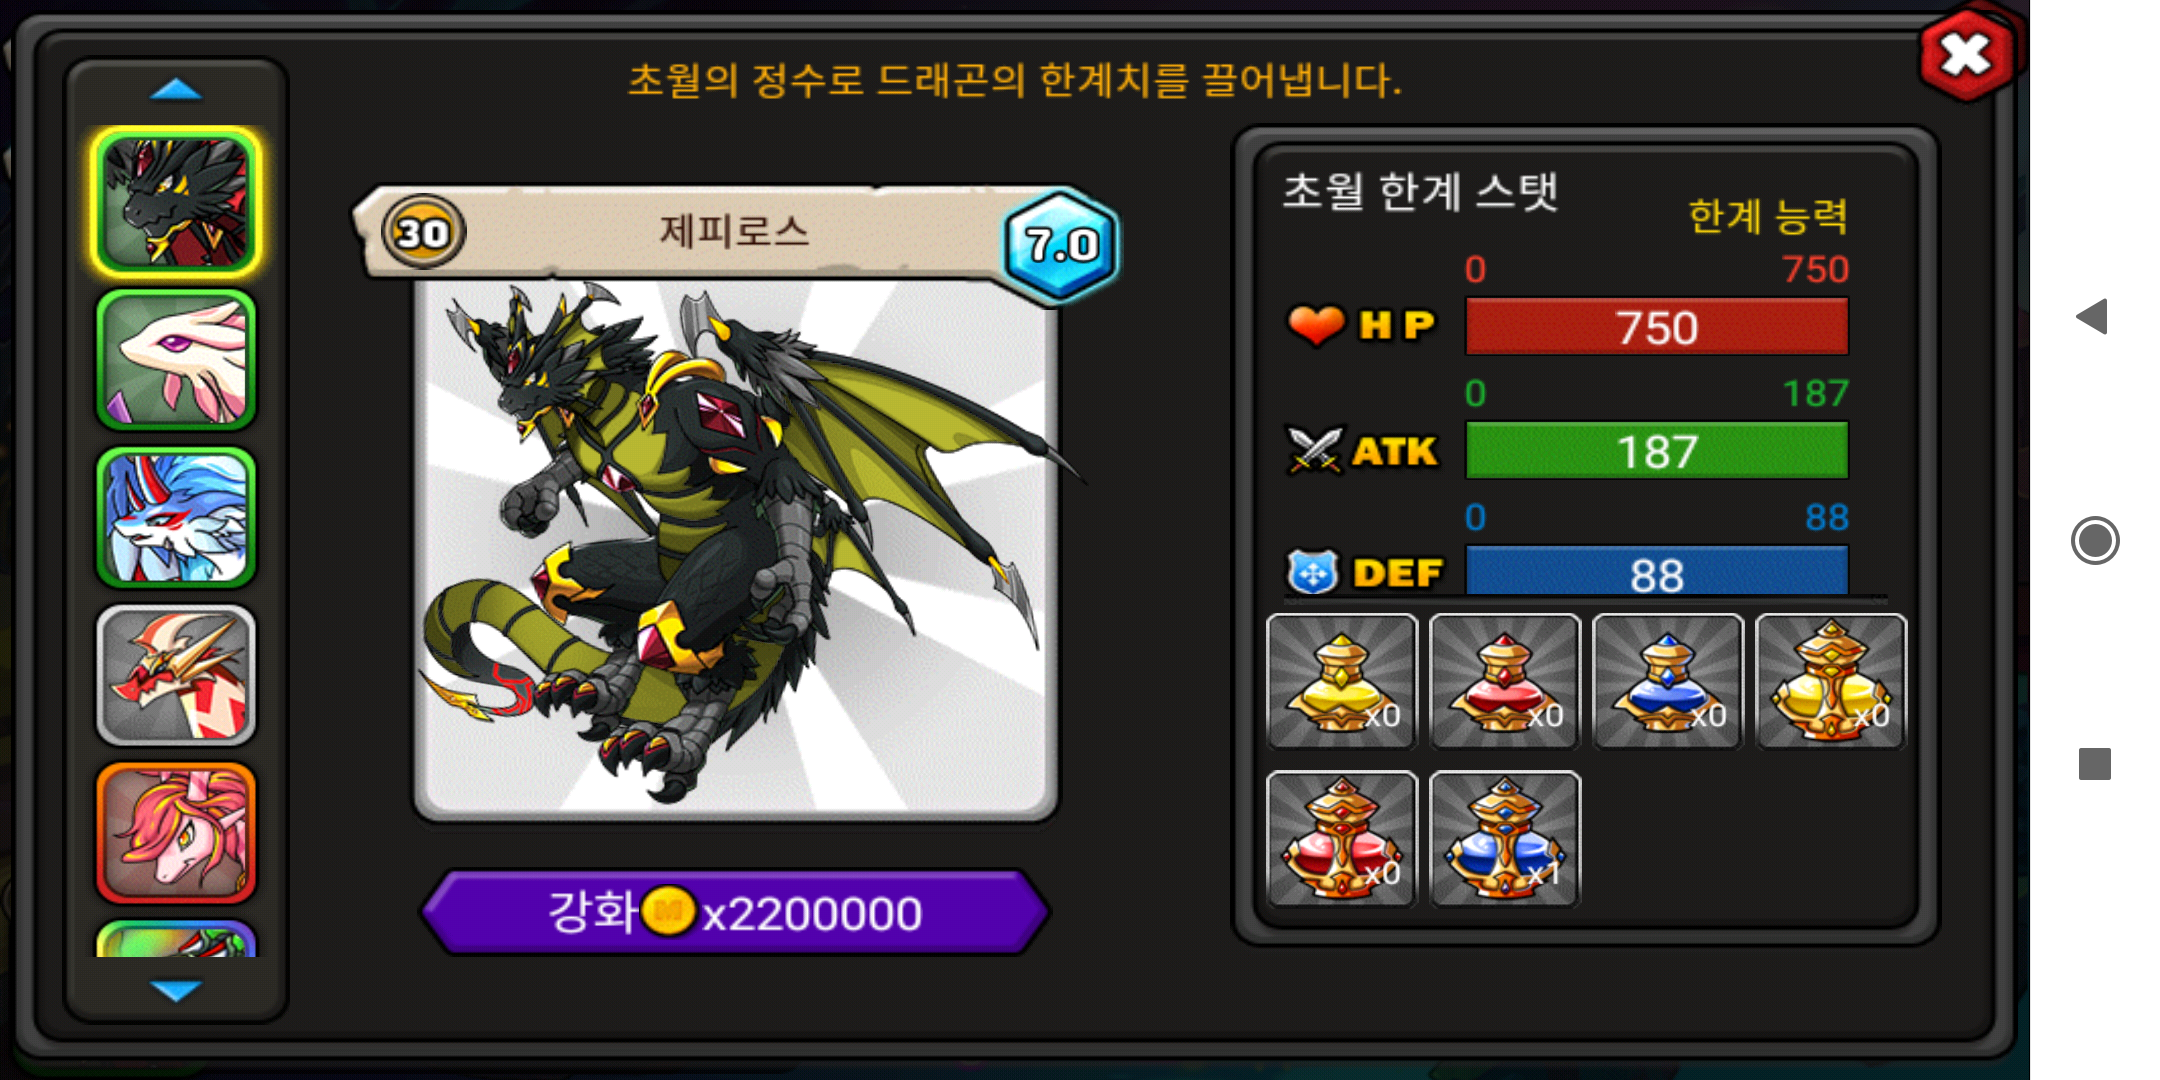Tap the green ATK 187 bar
This screenshot has height=1080, width=2160.
[x=1657, y=451]
